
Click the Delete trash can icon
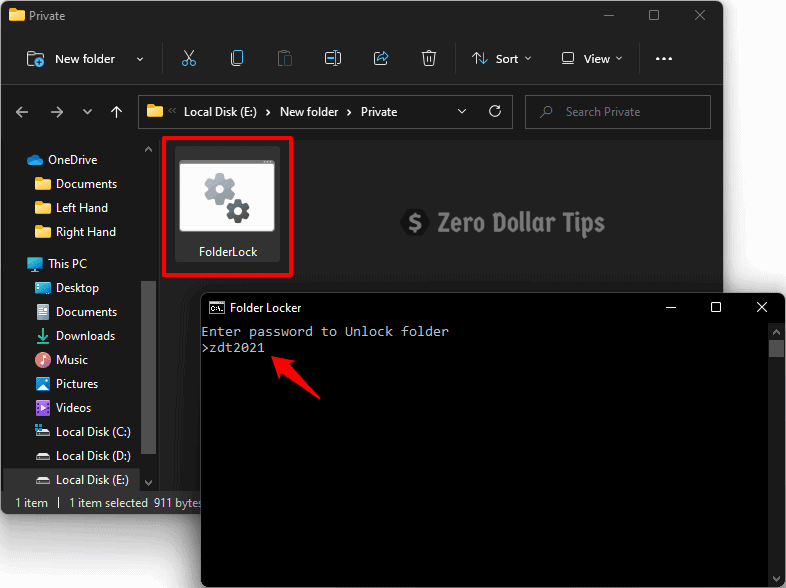(429, 59)
